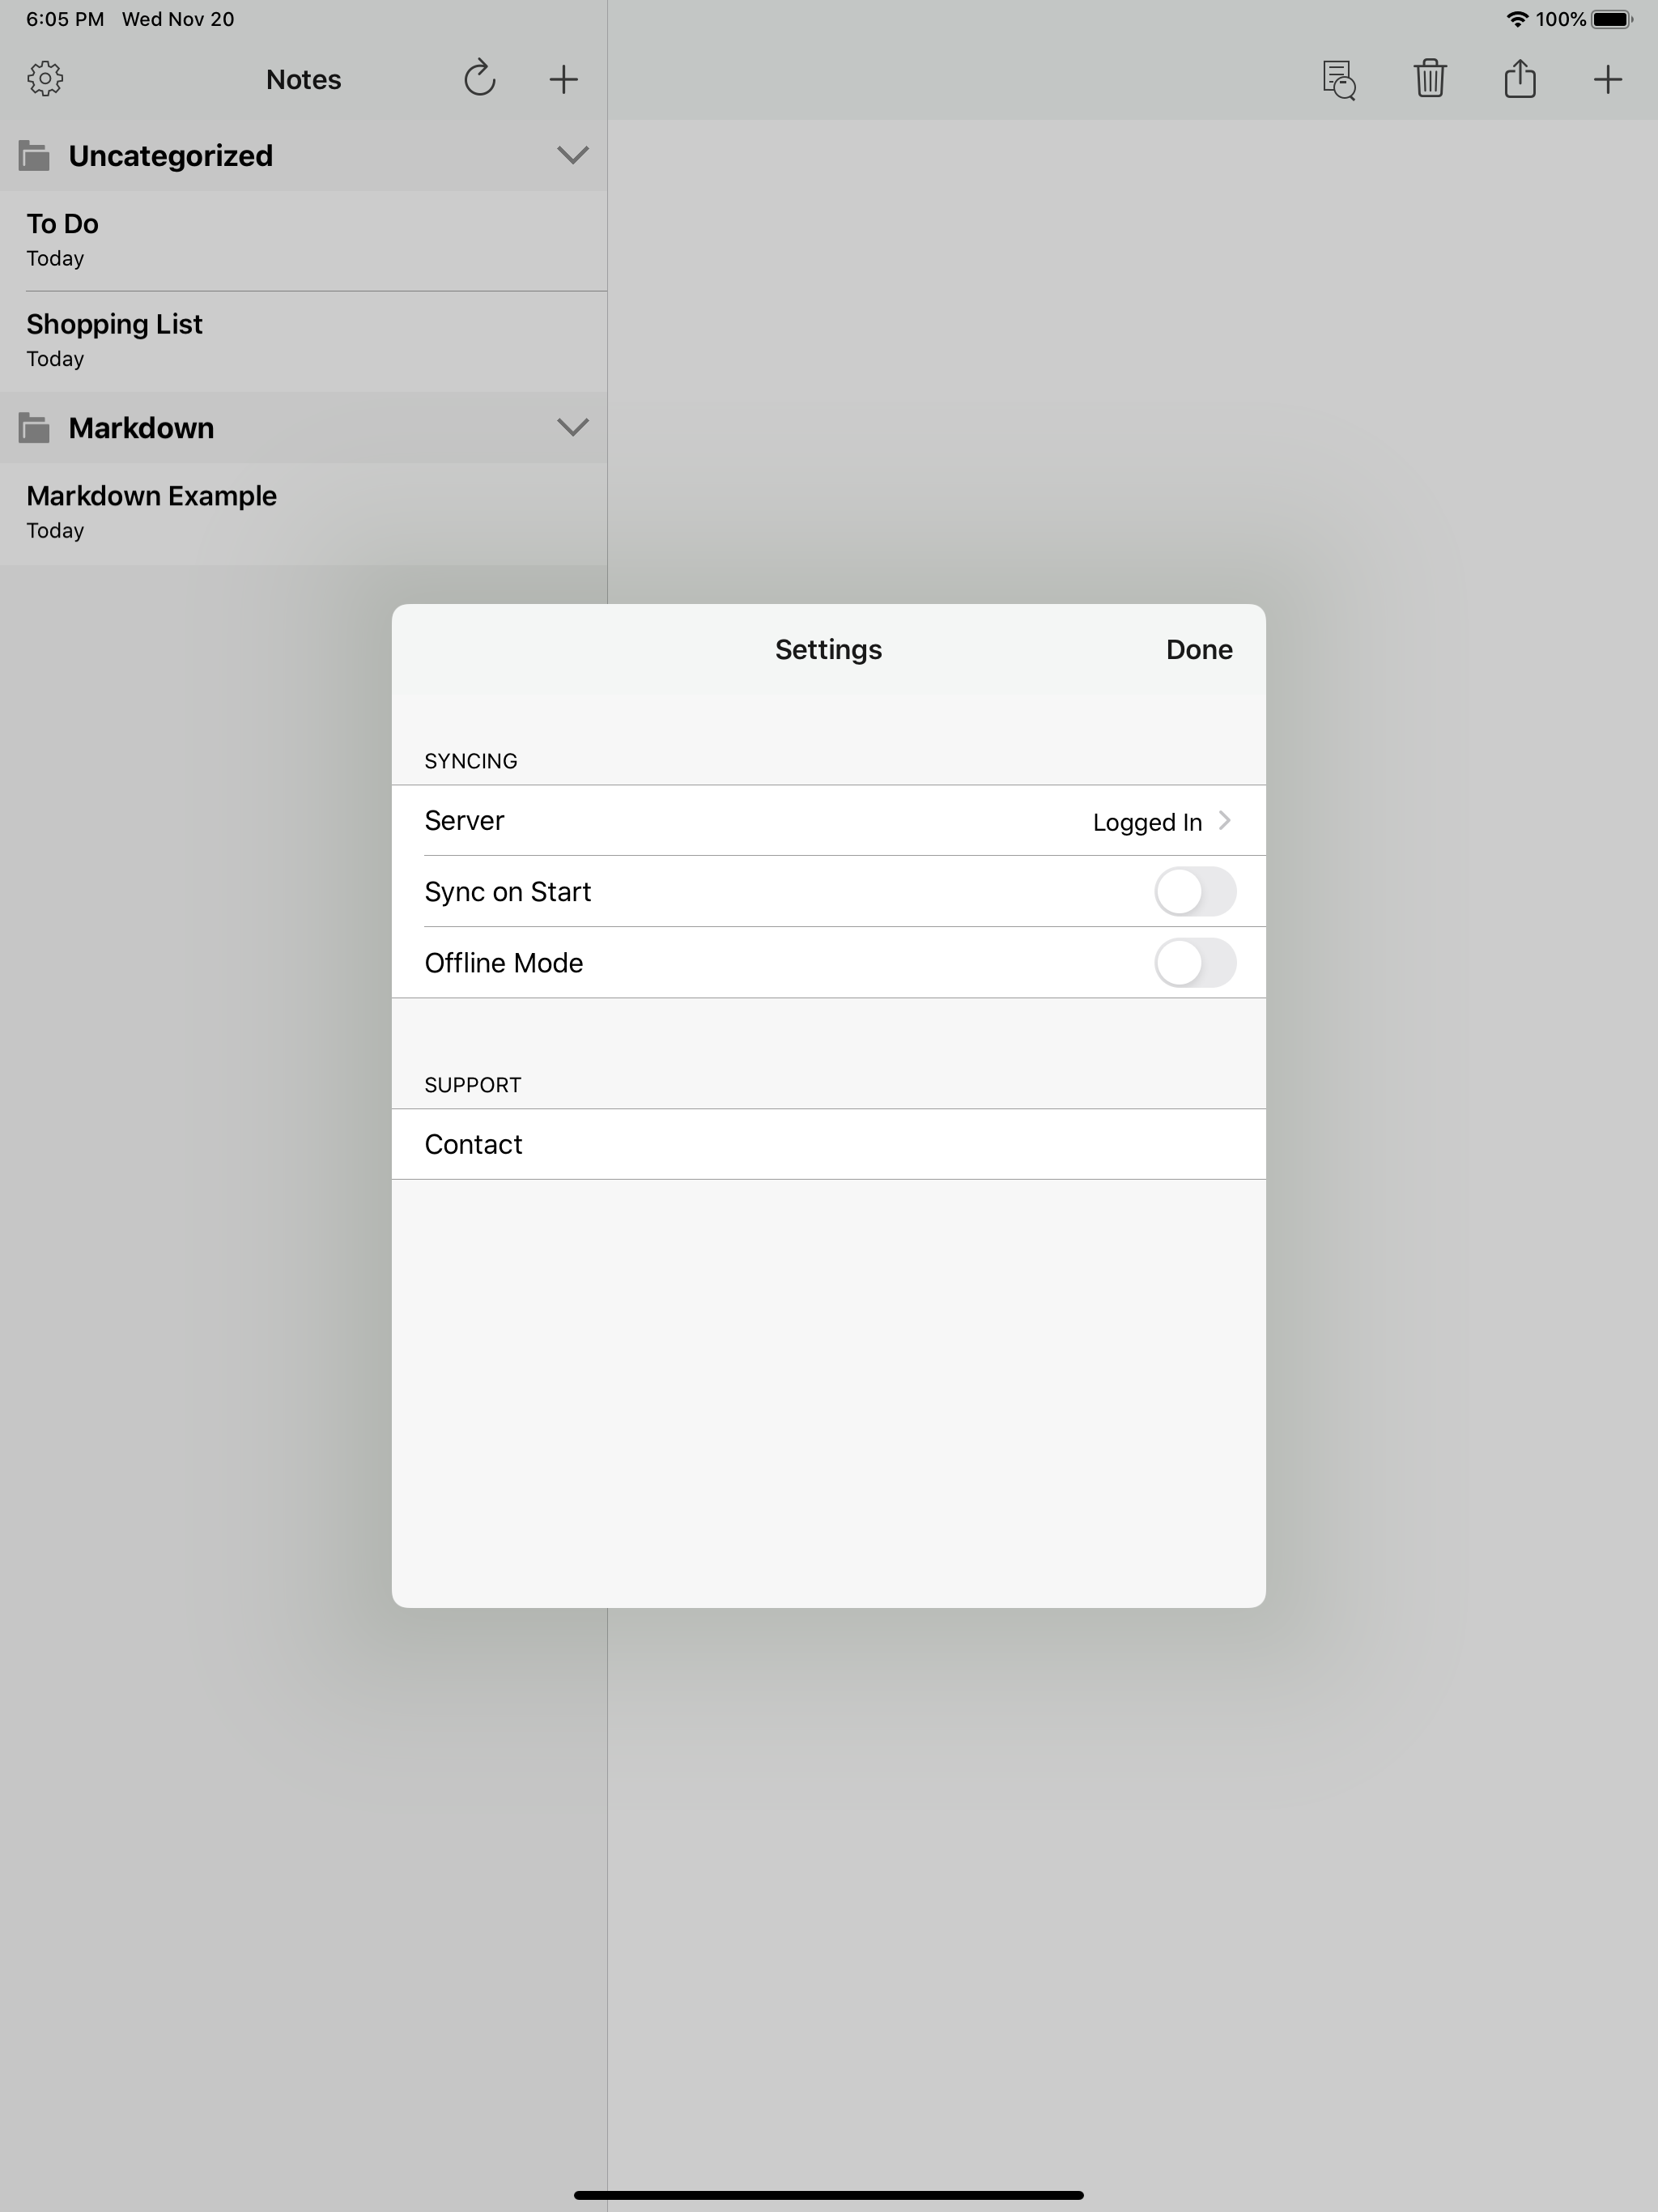
Task: Collapse the Uncategorized category chevron
Action: click(x=572, y=155)
